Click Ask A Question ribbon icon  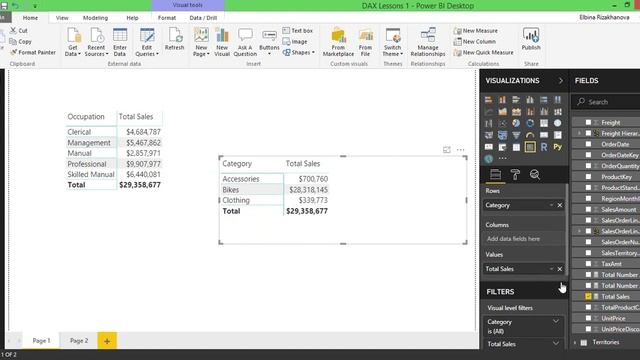click(245, 42)
